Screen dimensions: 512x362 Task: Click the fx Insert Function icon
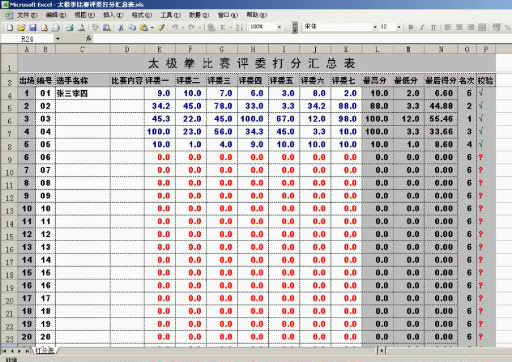tap(88, 39)
